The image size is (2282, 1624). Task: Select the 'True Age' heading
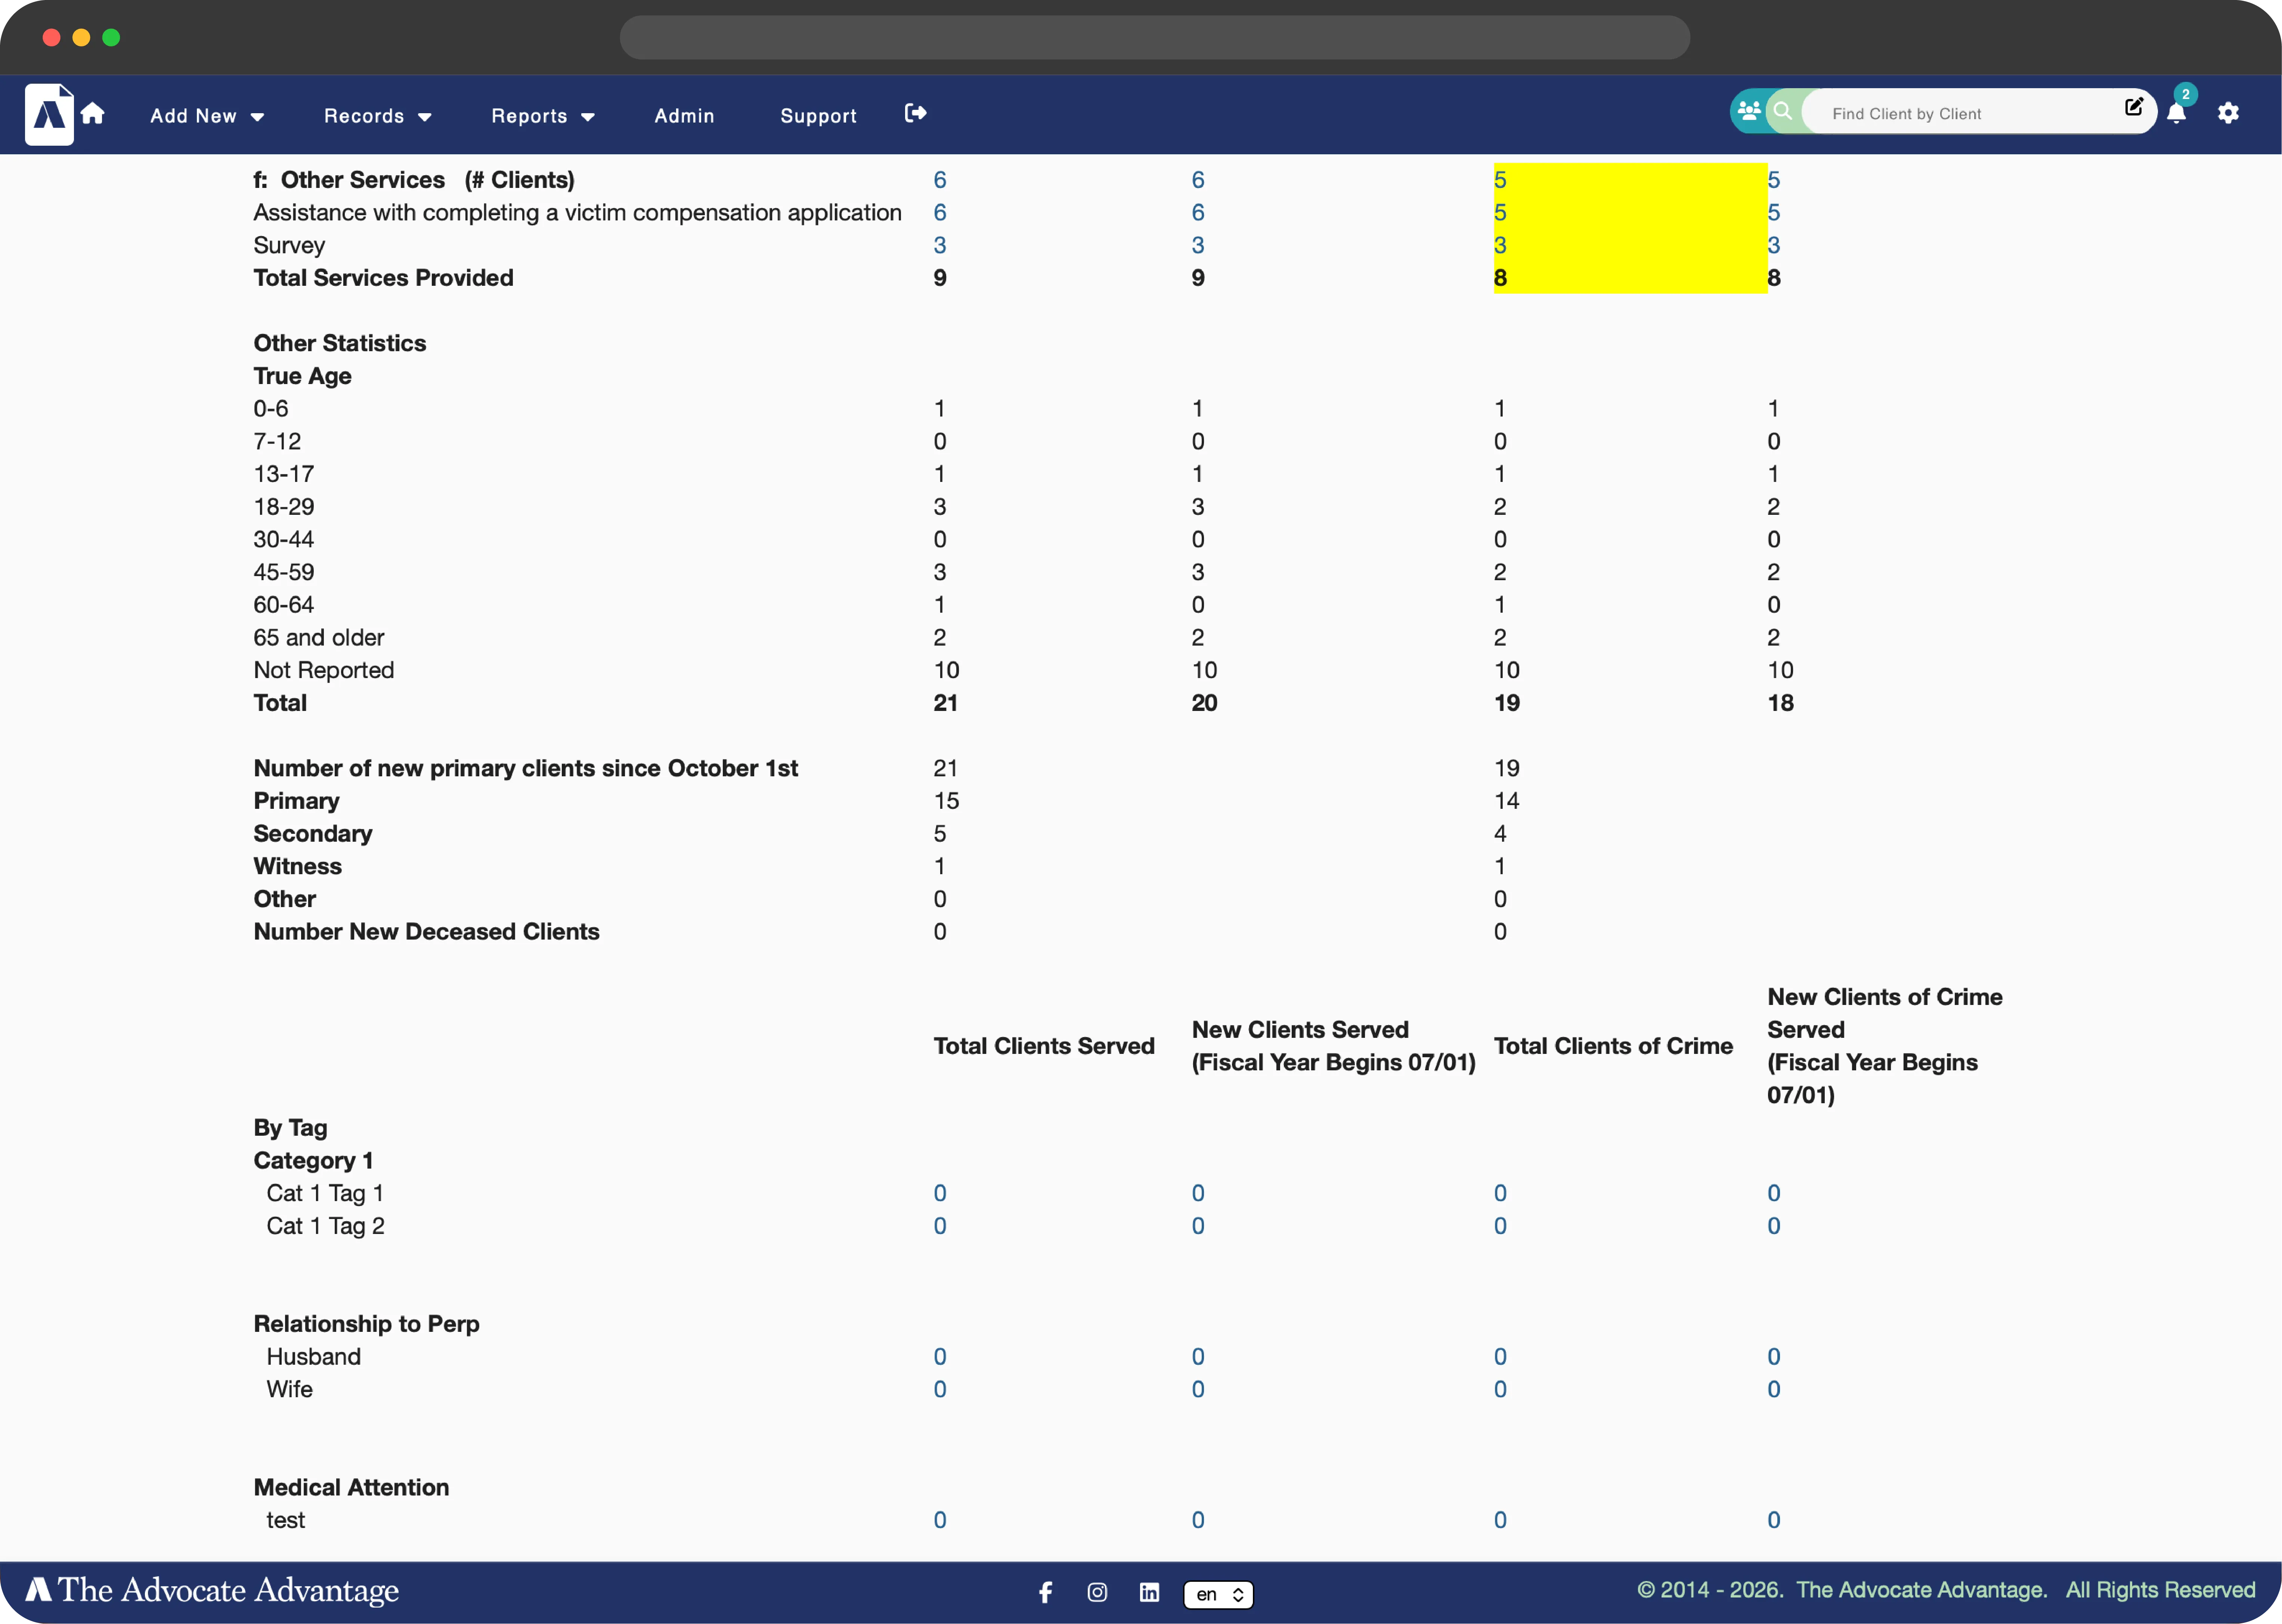pyautogui.click(x=302, y=376)
